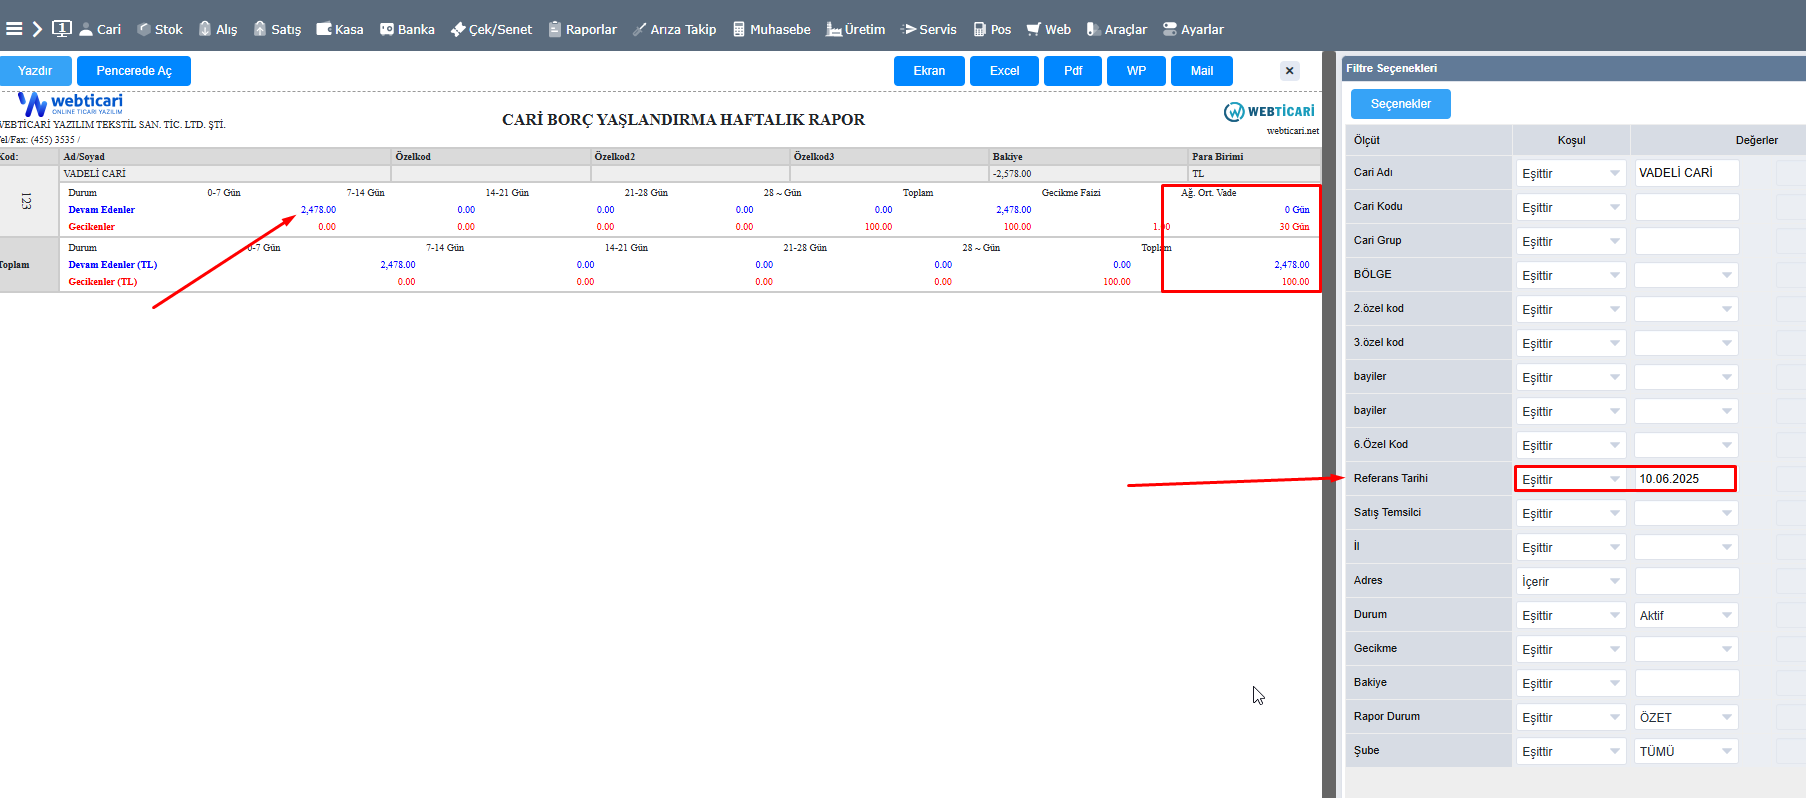Open the hamburger menu icon
This screenshot has height=798, width=1806.
pos(14,29)
